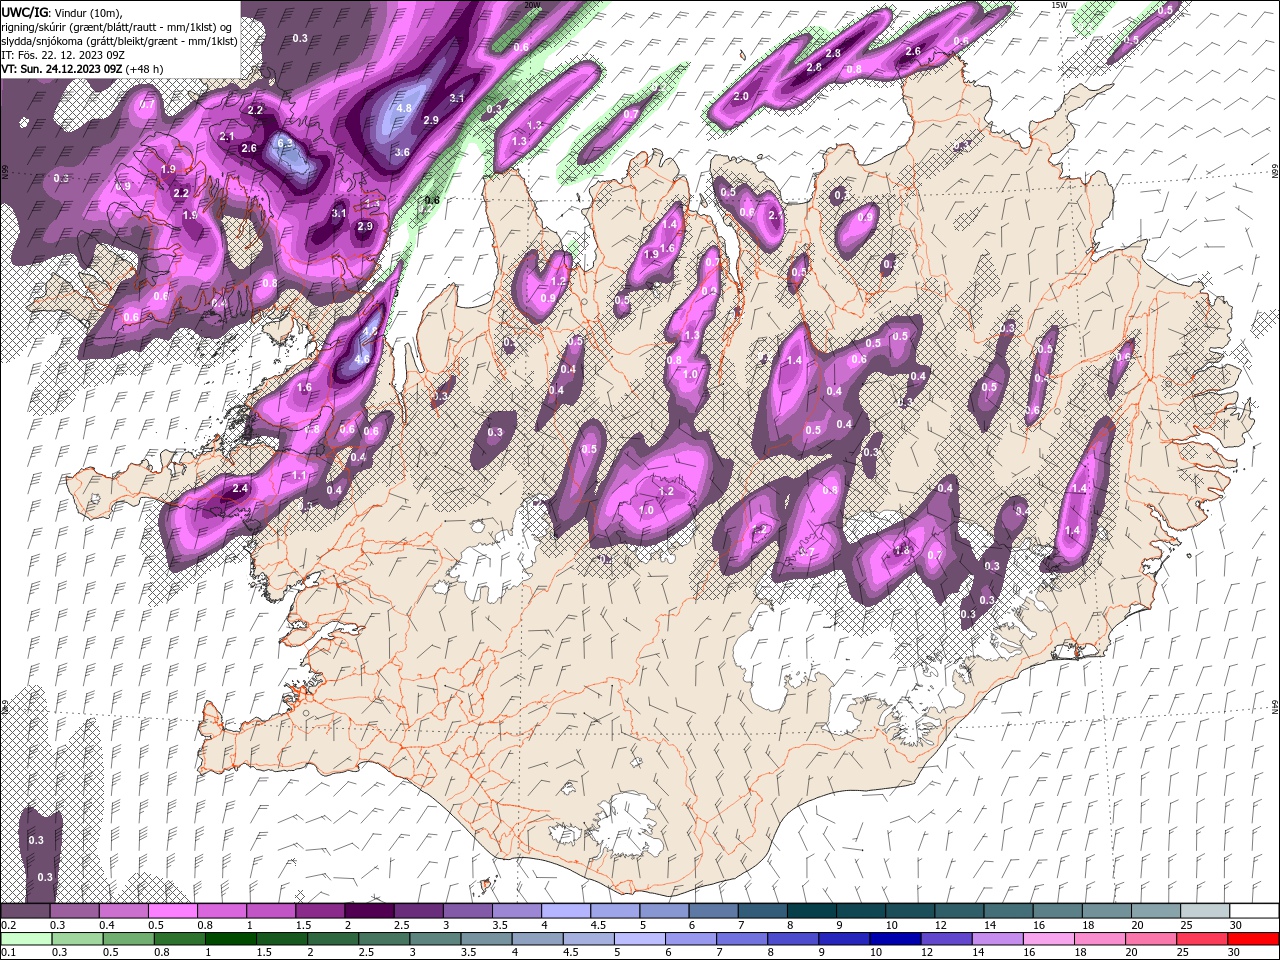Viewport: 1280px width, 960px height.
Task: Click the 'slydda/snjókoma' snow legend description line
Action: (119, 41)
